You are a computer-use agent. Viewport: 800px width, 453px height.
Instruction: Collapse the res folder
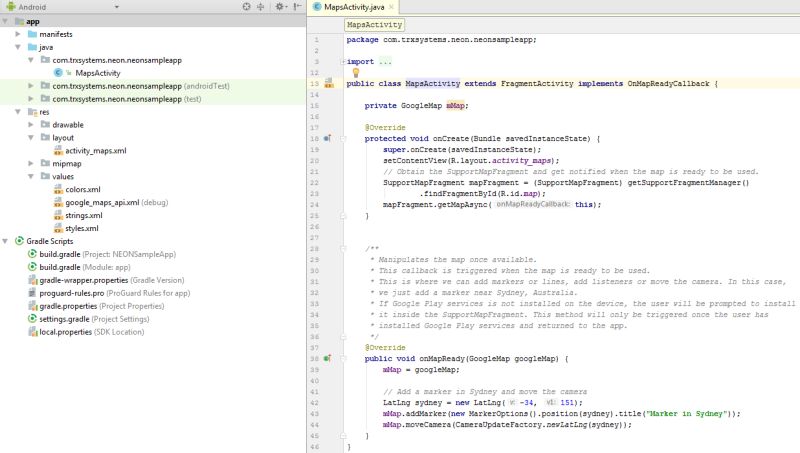[x=18, y=112]
